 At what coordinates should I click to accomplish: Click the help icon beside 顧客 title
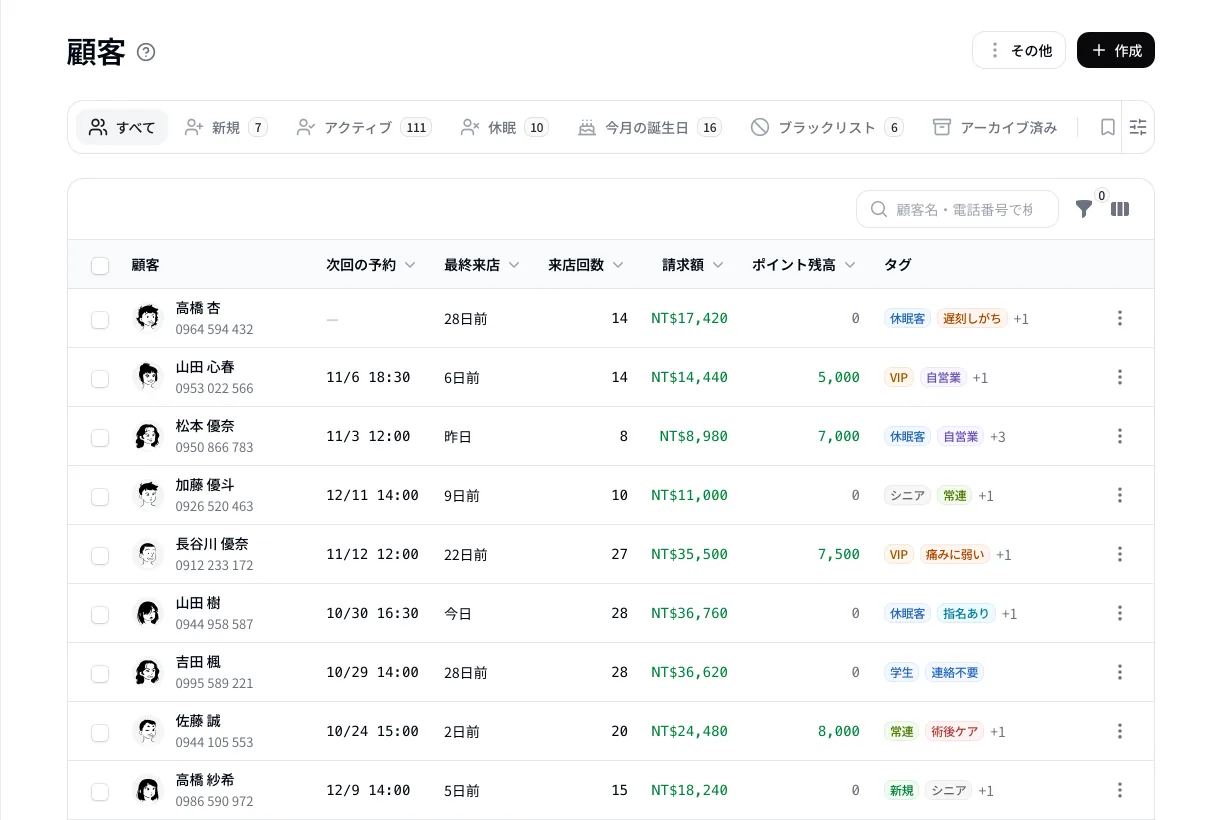coord(146,52)
